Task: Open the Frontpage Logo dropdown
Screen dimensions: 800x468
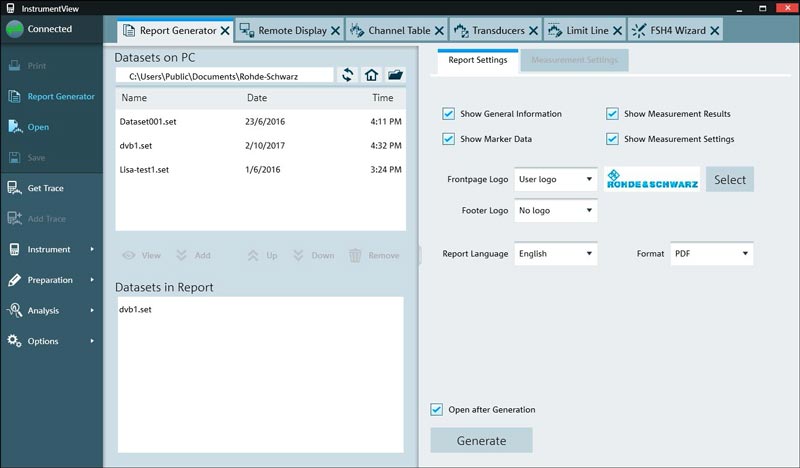Action: [x=555, y=180]
